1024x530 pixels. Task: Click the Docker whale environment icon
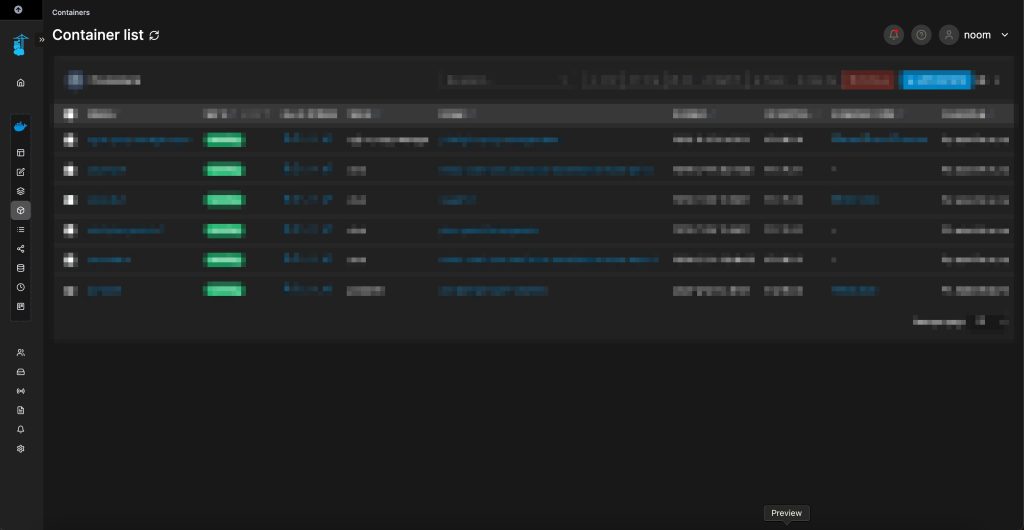(20, 127)
